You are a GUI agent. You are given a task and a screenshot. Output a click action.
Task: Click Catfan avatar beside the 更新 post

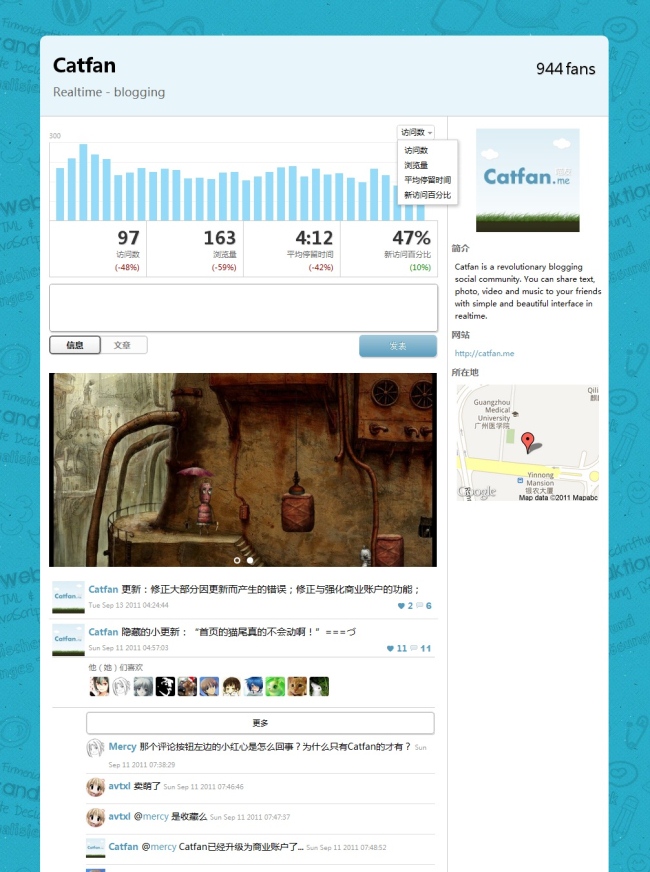point(68,597)
